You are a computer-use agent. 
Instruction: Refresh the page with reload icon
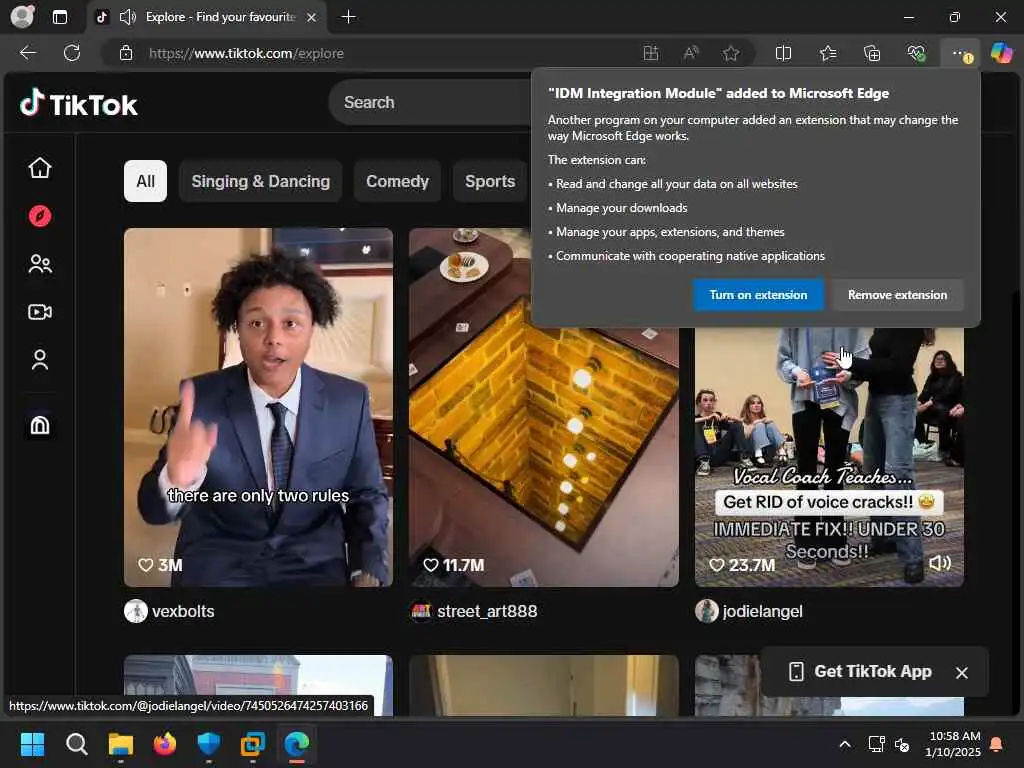[72, 53]
